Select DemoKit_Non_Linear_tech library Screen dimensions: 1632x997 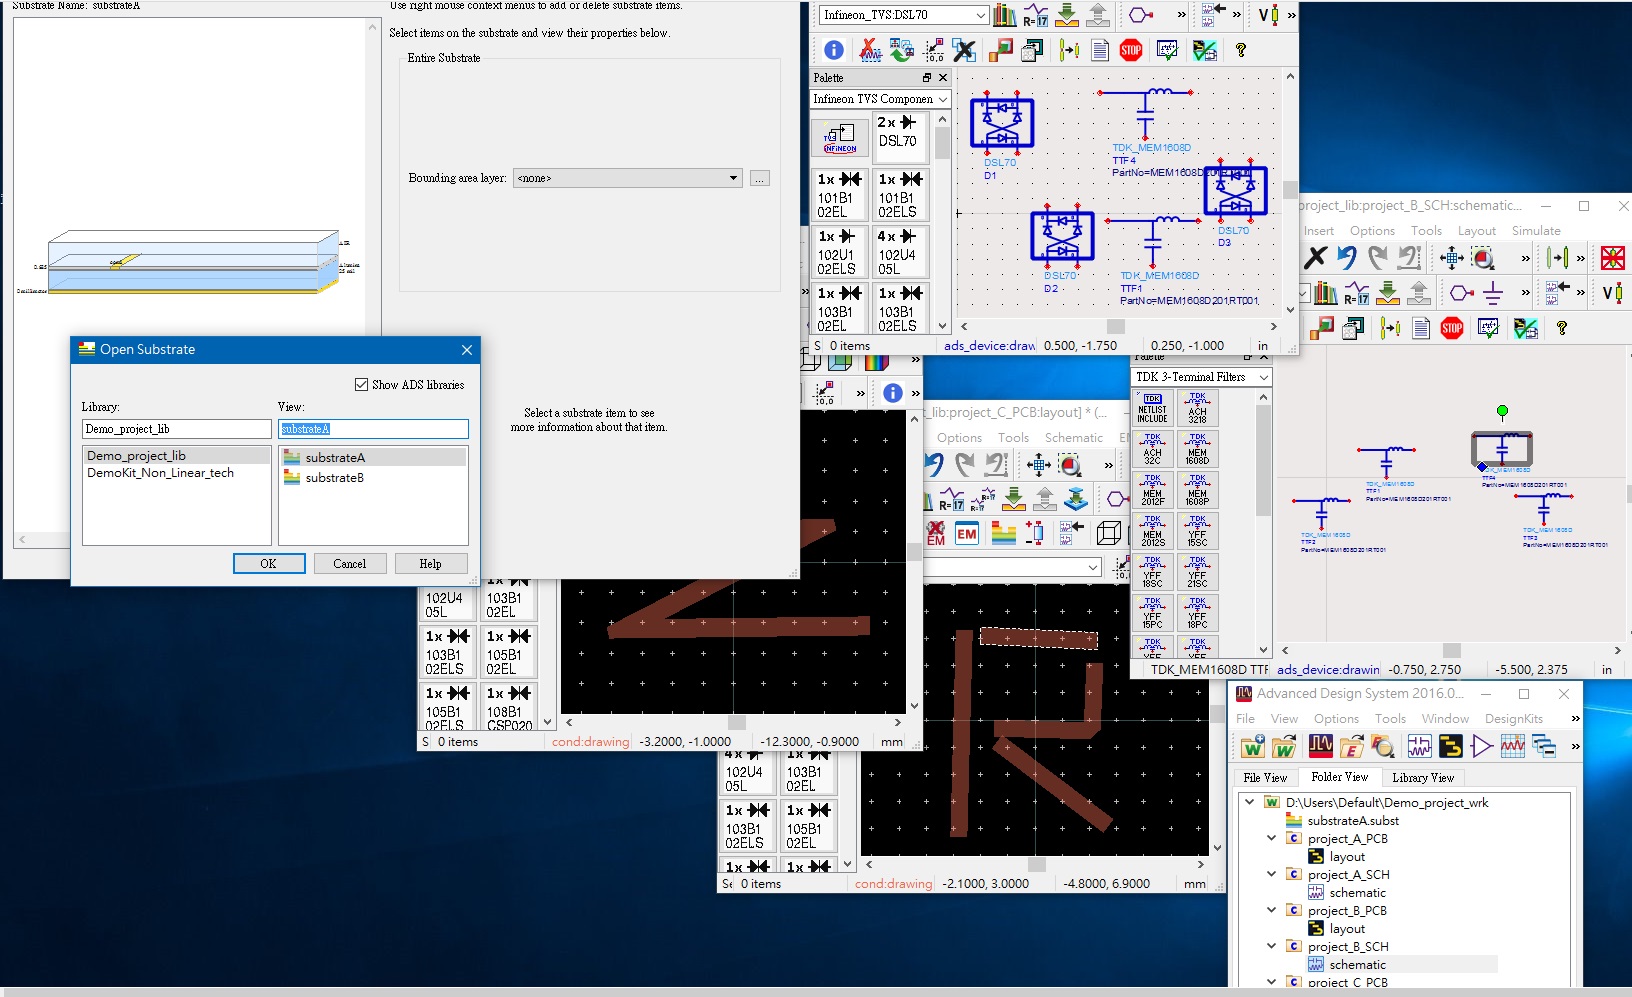[160, 473]
